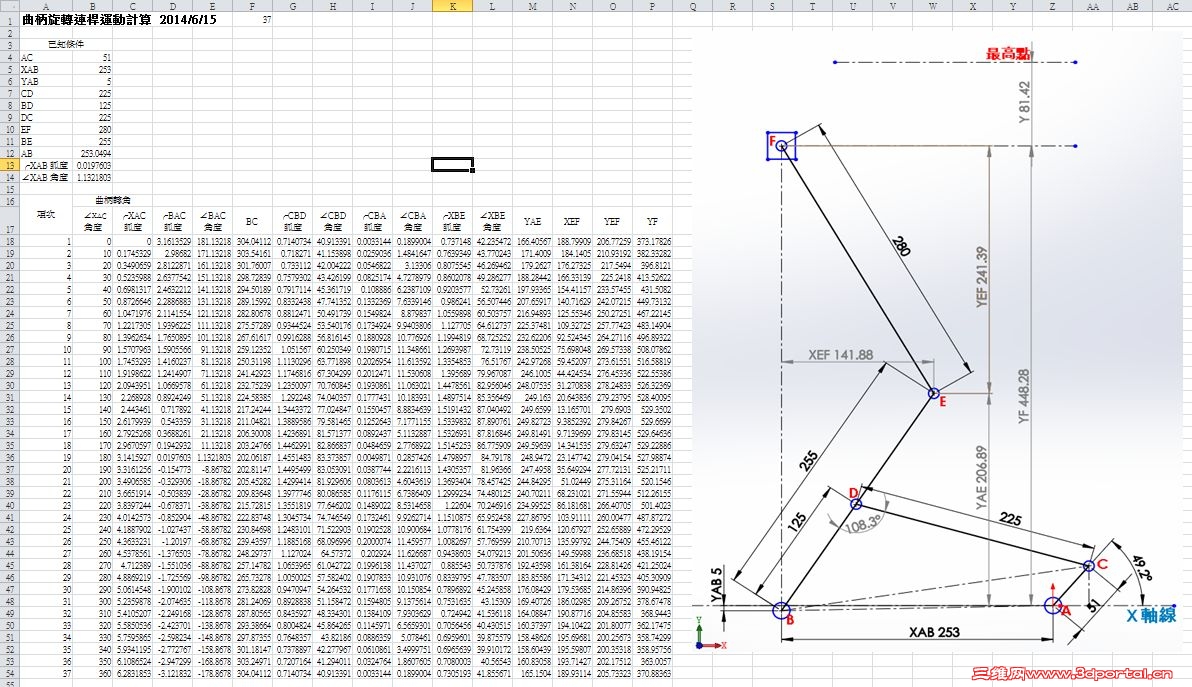Select the AC value 51
The image size is (1192, 687).
[x=93, y=57]
